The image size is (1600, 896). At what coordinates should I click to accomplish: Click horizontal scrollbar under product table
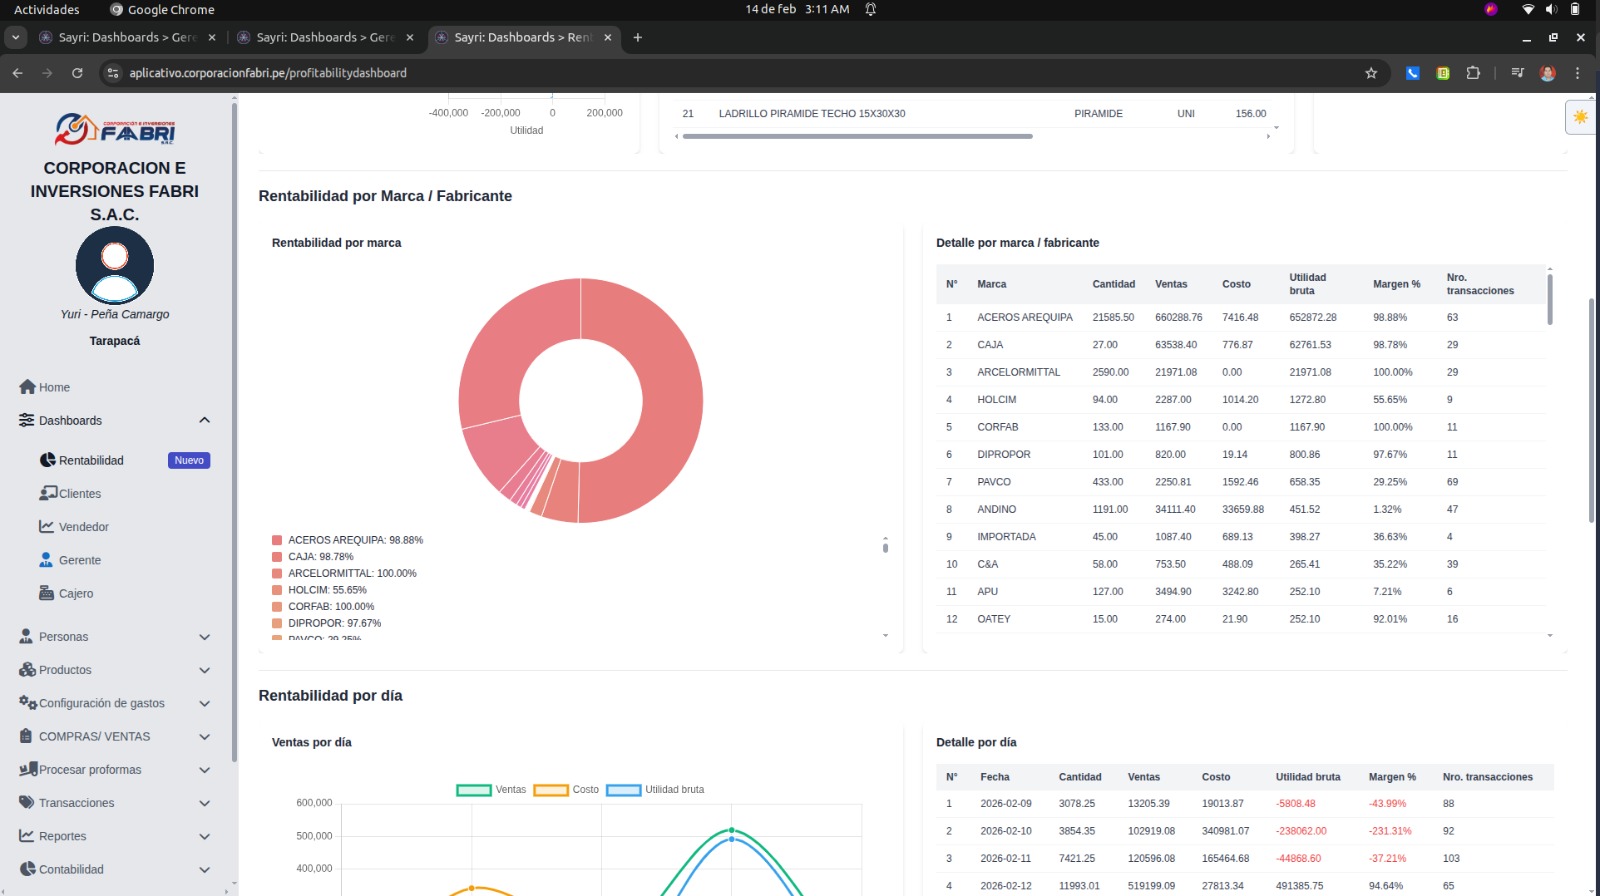tap(857, 136)
